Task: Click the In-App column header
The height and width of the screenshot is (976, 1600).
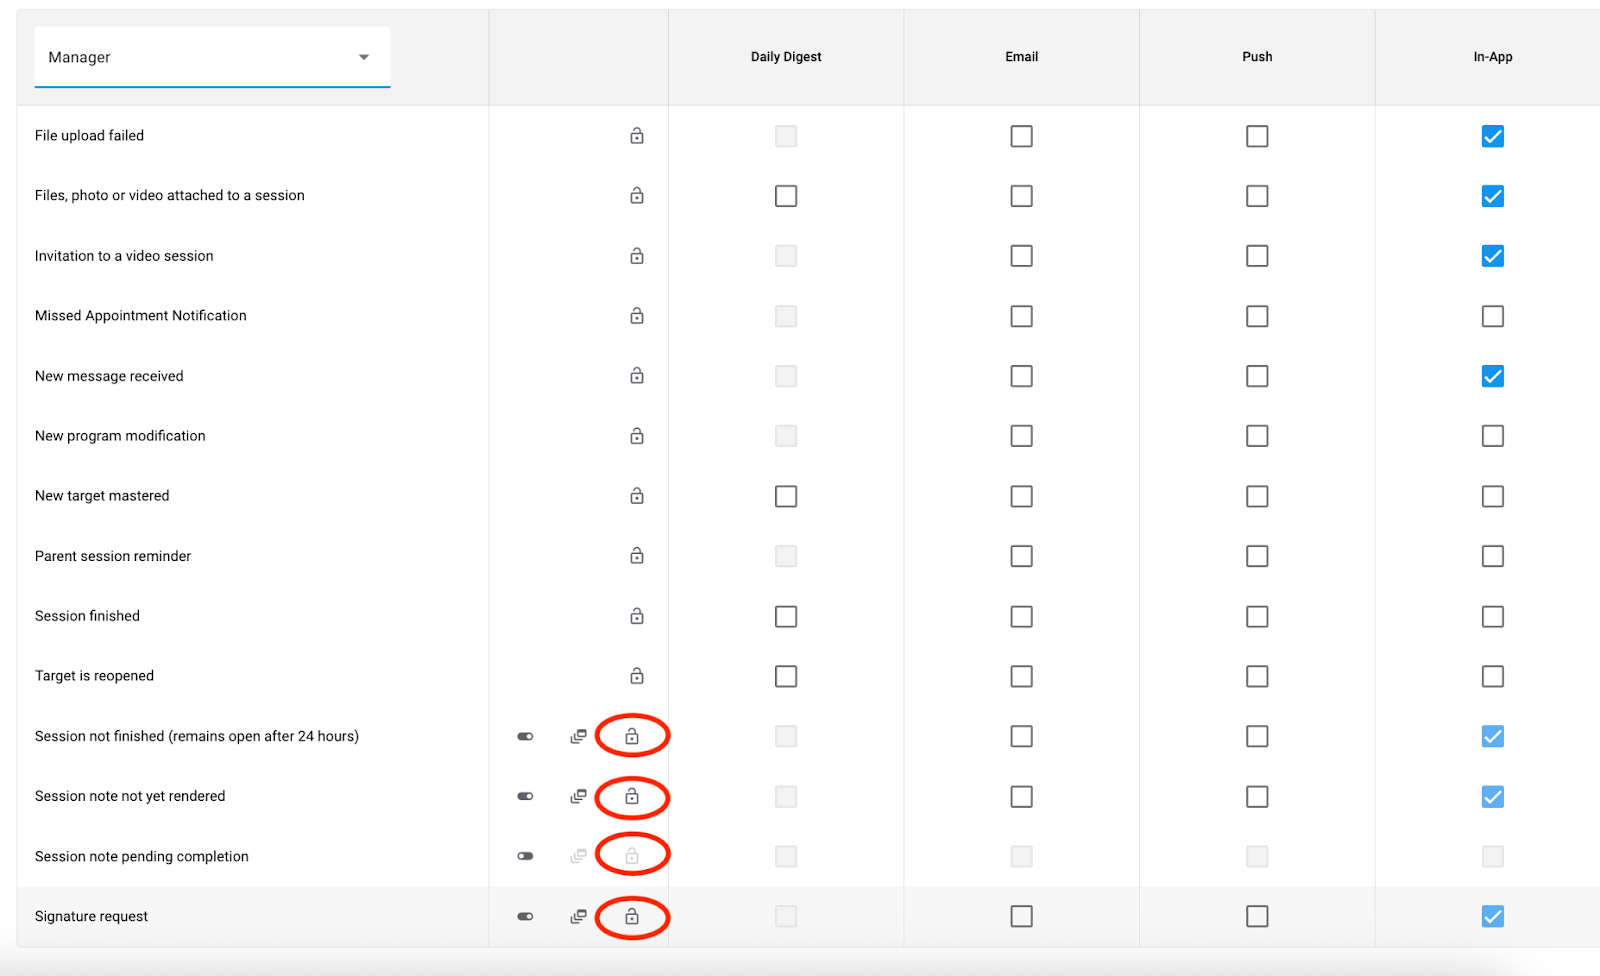Action: (x=1492, y=57)
